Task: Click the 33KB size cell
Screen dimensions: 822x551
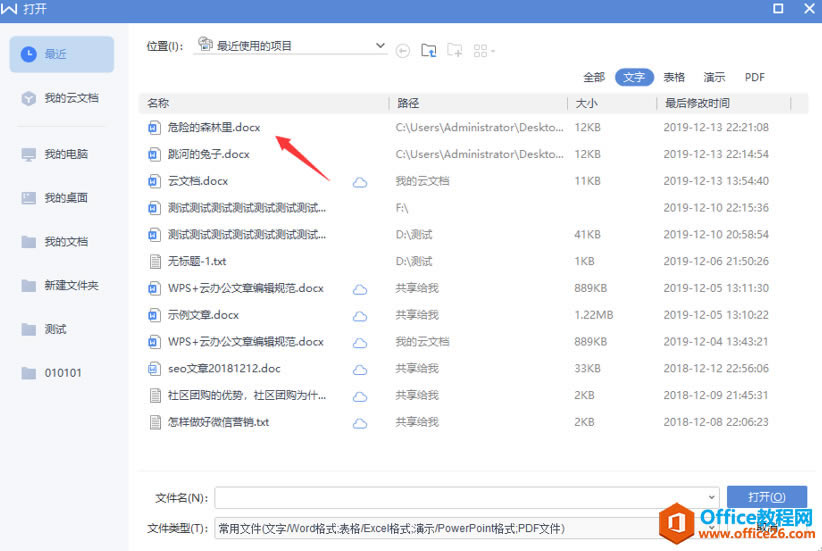Action: (587, 368)
